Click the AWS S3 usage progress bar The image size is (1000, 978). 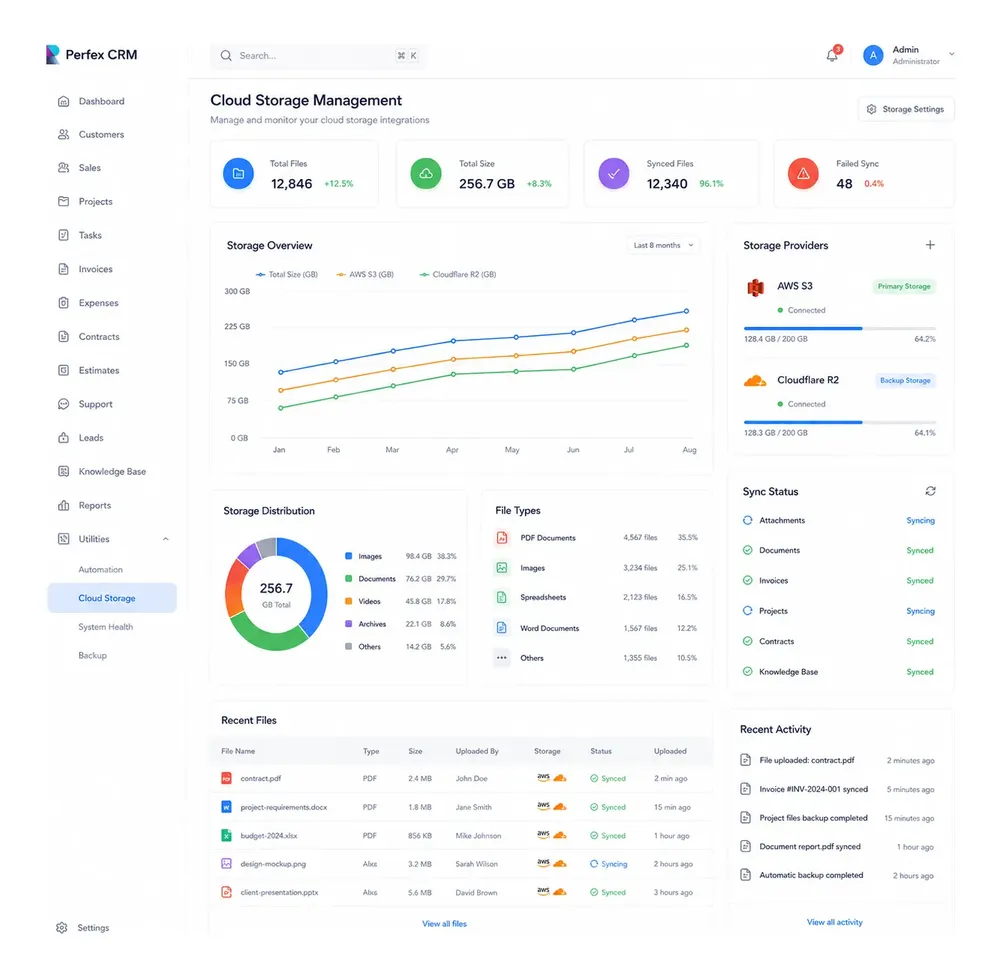pos(840,328)
